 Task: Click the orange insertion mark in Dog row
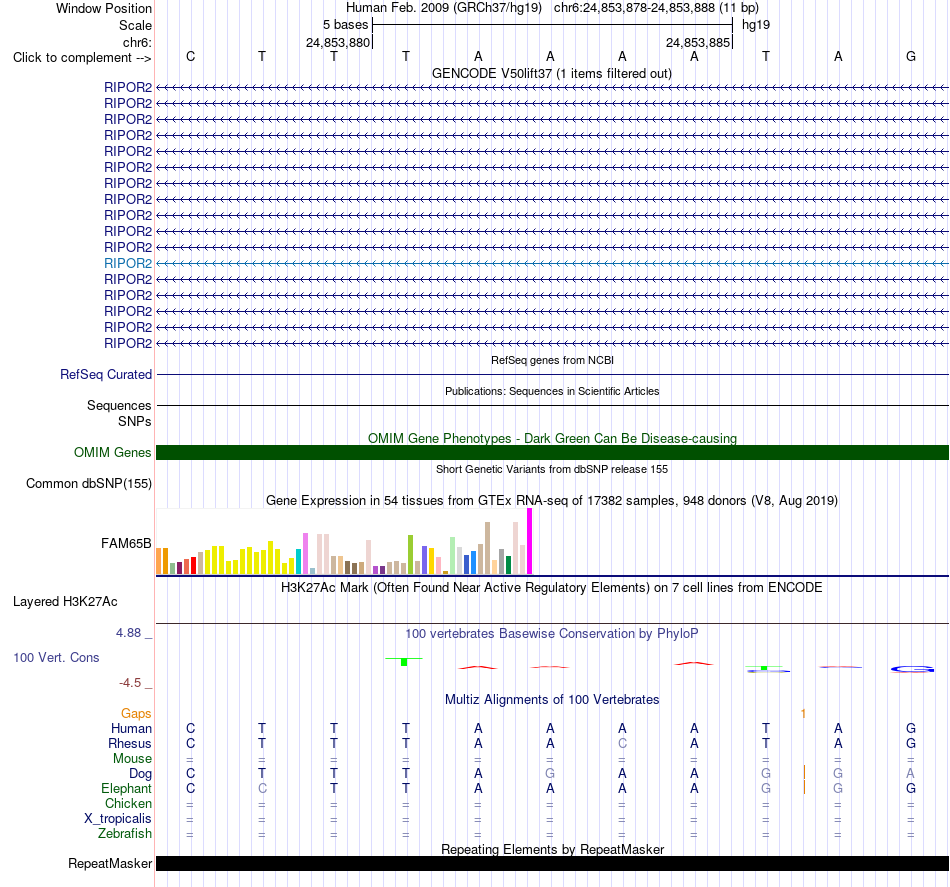(x=804, y=772)
